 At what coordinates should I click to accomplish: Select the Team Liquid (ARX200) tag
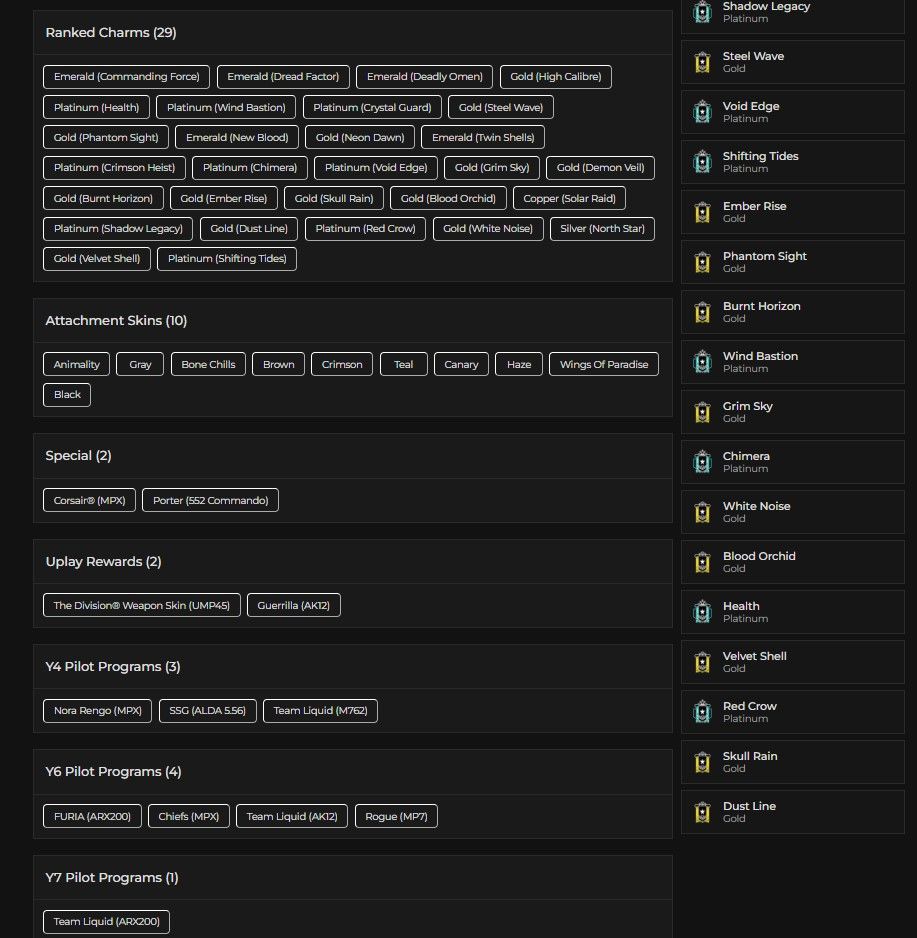tap(106, 922)
